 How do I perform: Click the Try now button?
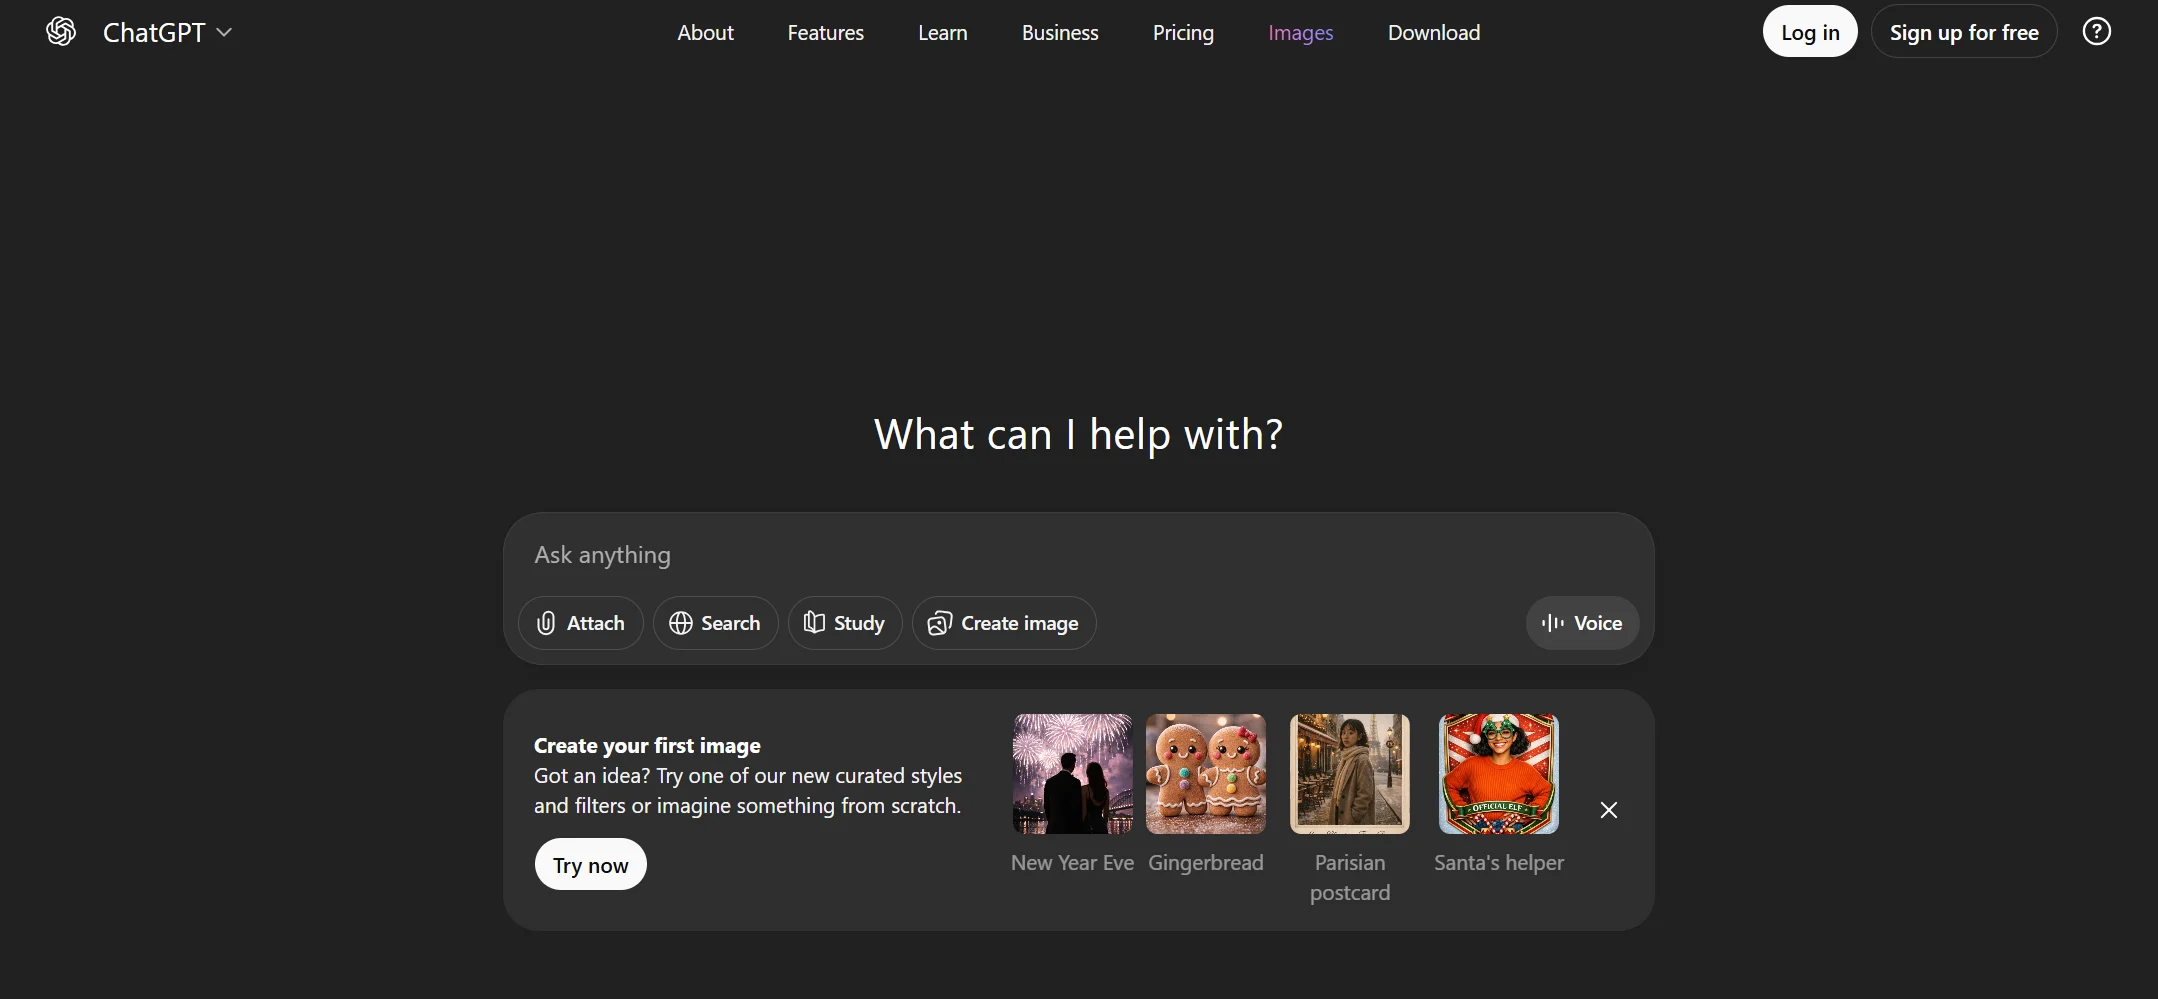tap(590, 863)
